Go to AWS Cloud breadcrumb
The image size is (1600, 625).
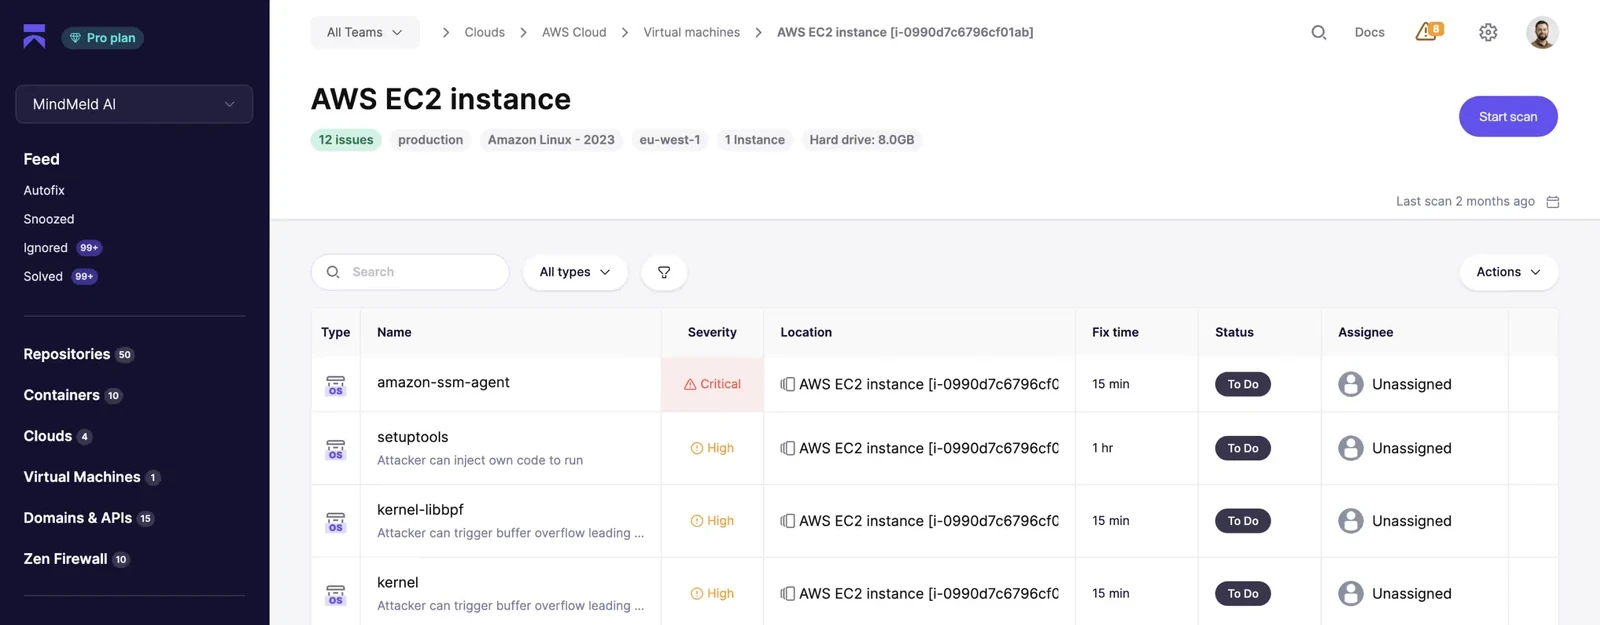click(x=574, y=32)
